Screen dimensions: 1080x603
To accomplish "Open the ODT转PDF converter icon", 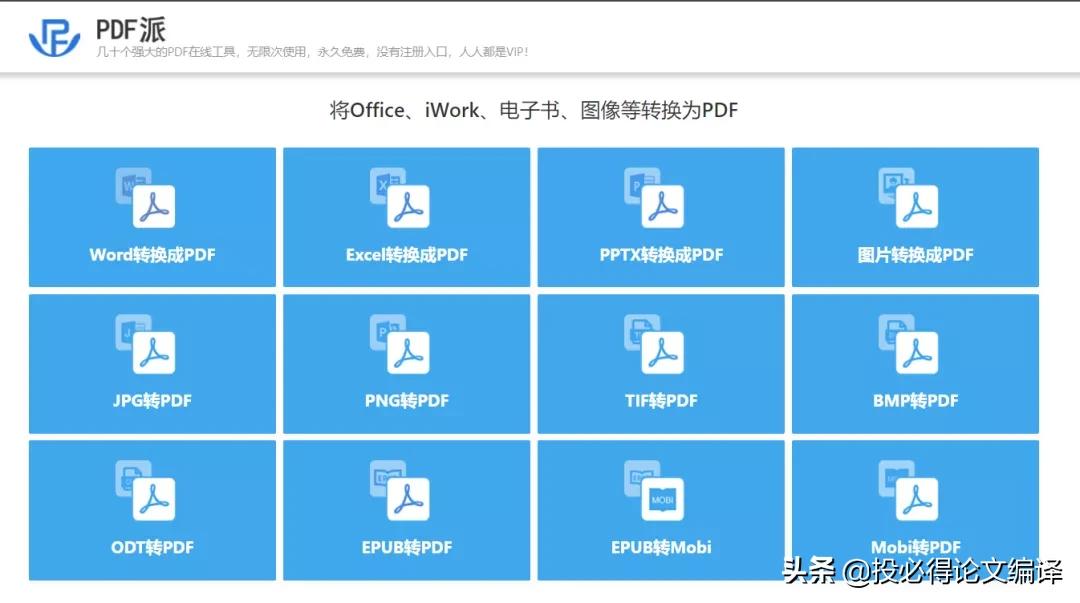I will pos(150,493).
